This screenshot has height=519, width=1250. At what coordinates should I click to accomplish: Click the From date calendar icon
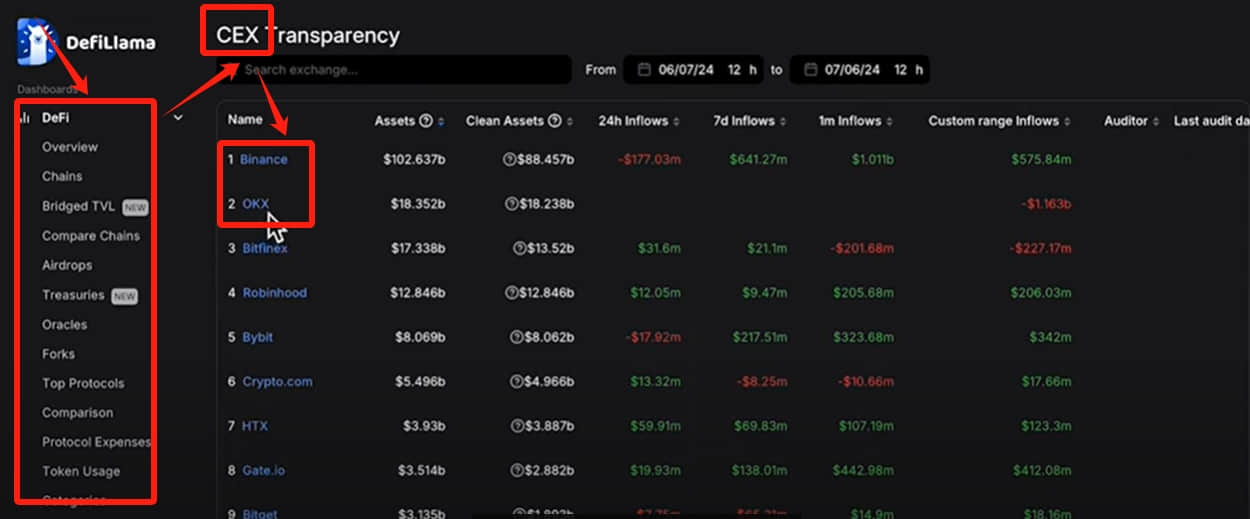point(643,70)
